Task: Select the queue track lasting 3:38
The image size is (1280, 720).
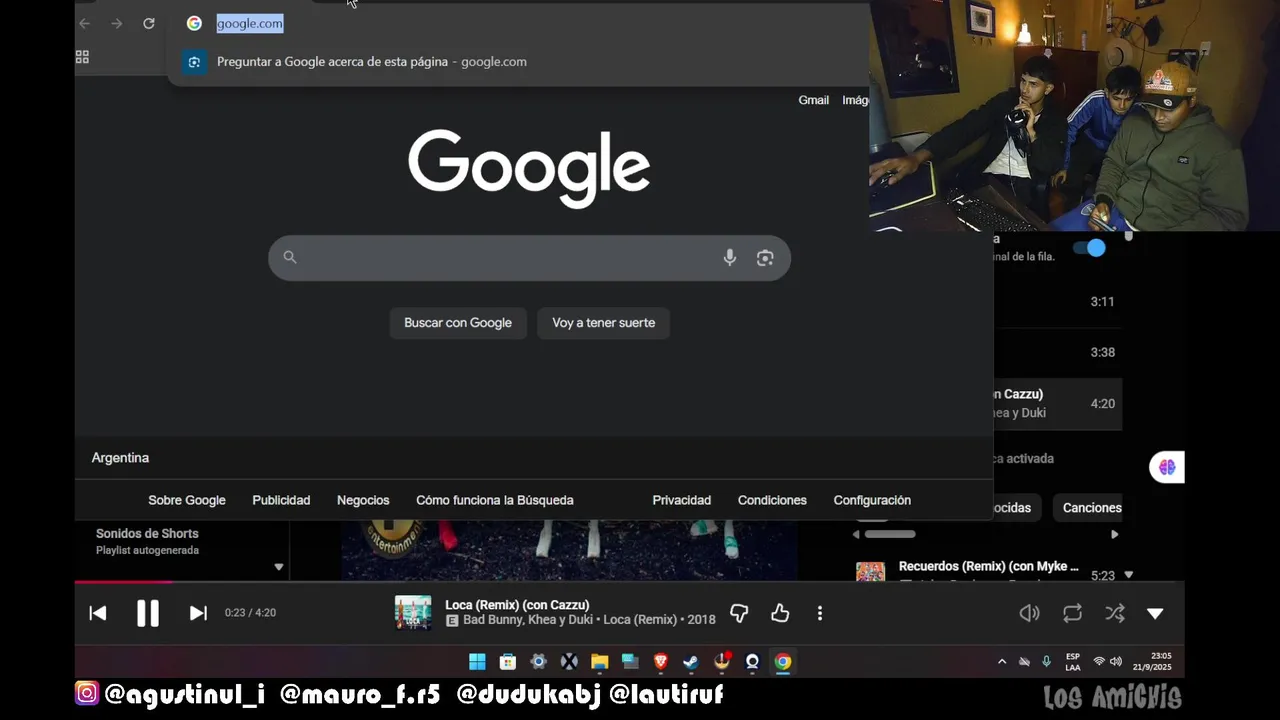Action: pos(1057,352)
